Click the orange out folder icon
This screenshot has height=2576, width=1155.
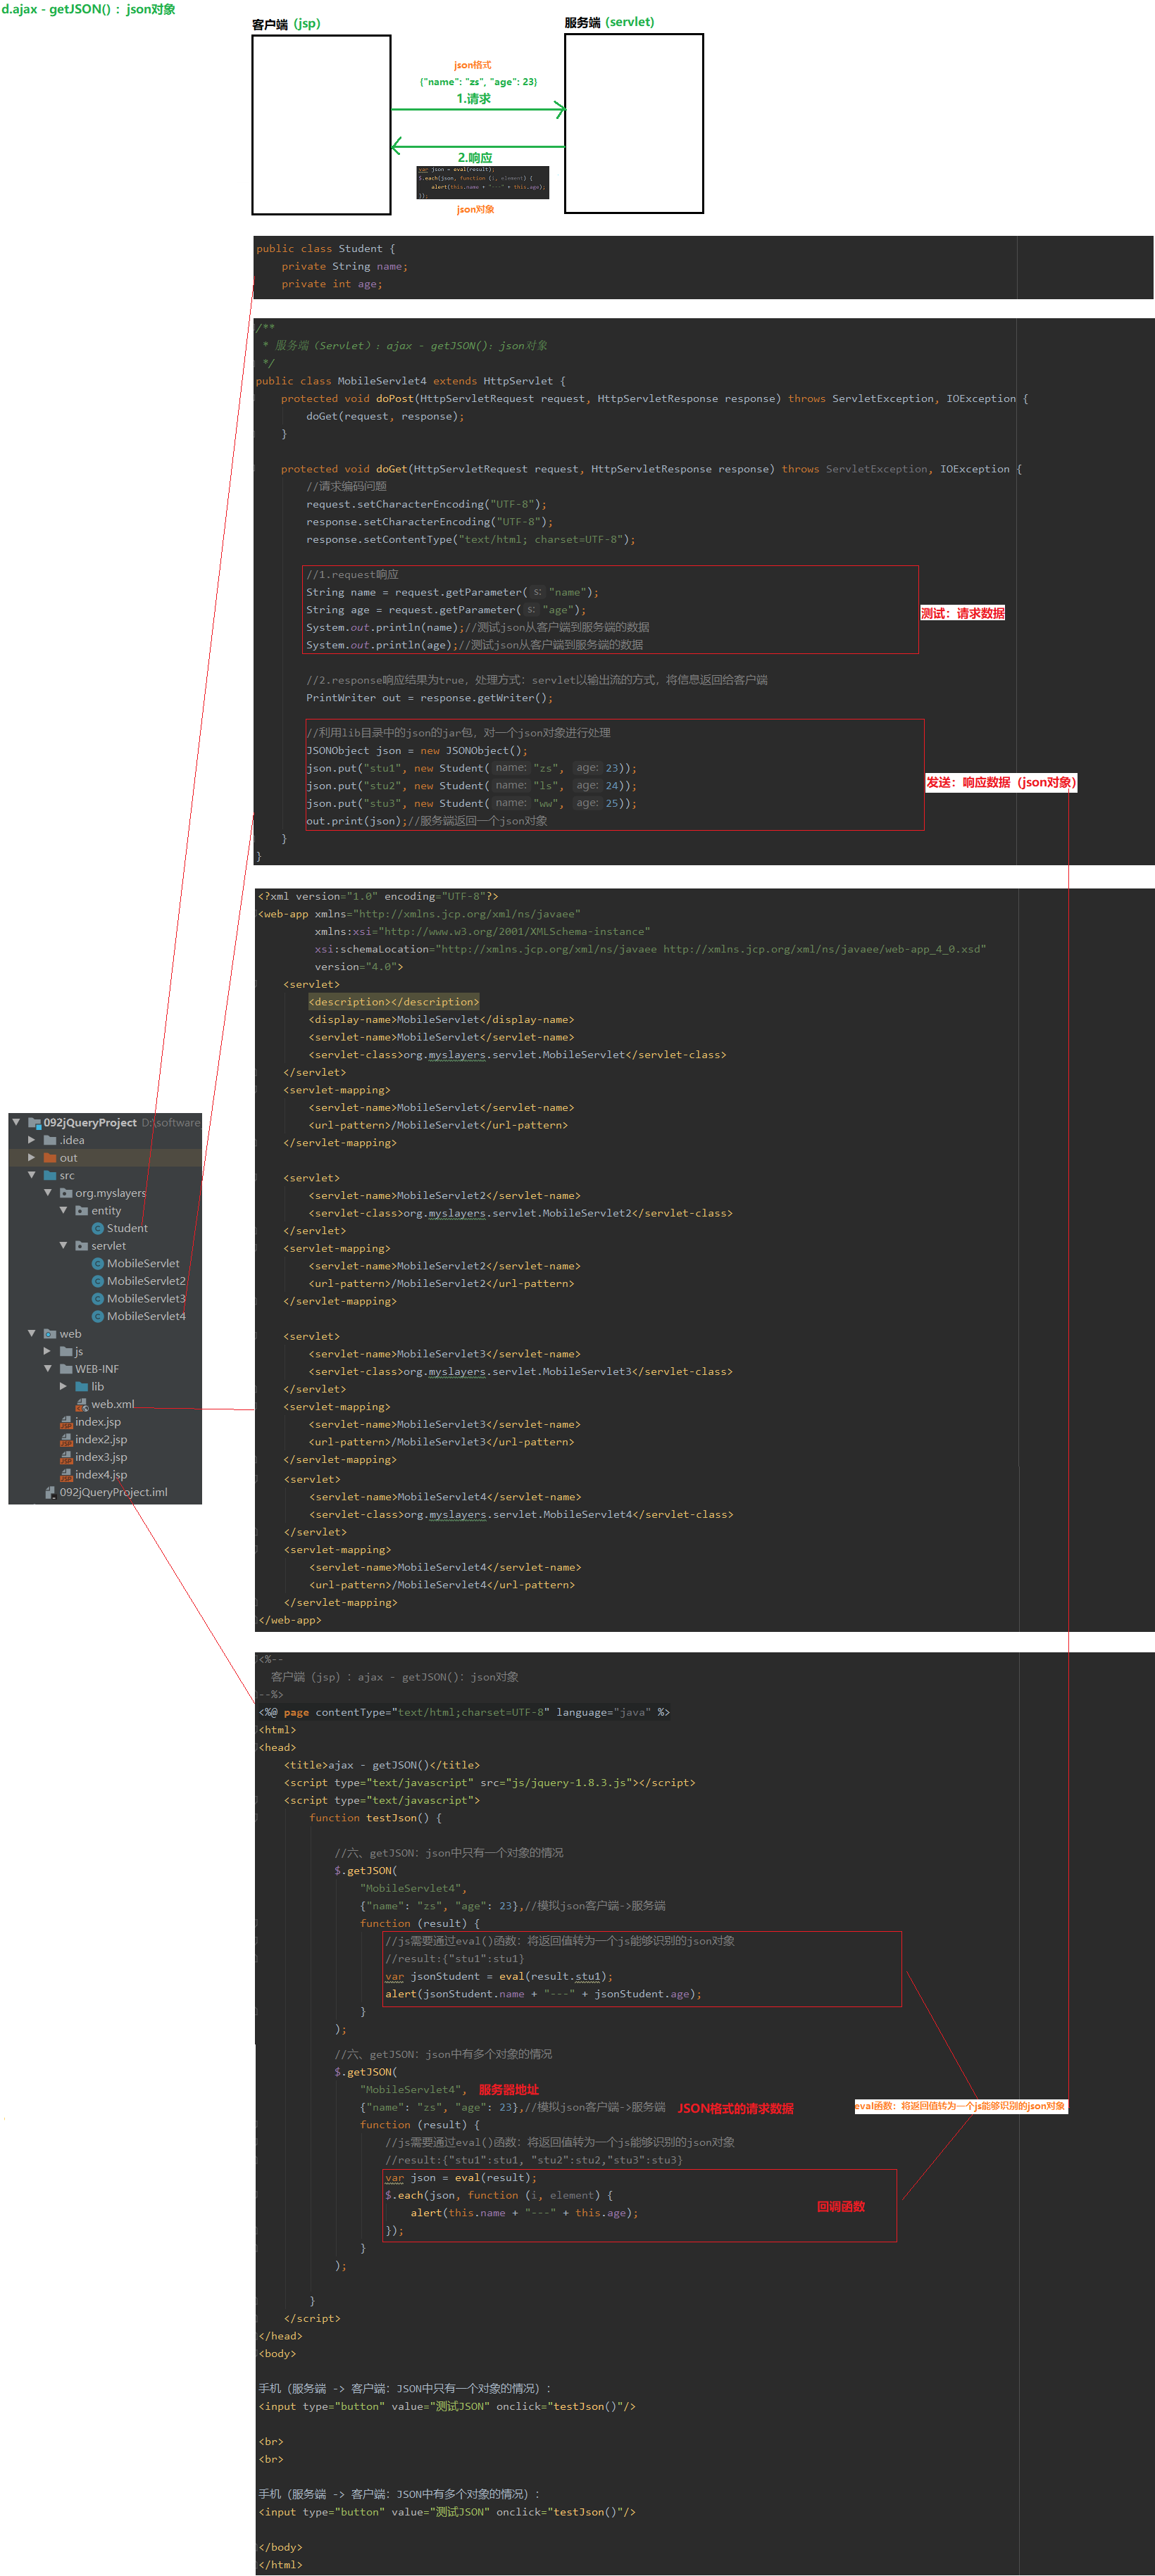pyautogui.click(x=50, y=1158)
